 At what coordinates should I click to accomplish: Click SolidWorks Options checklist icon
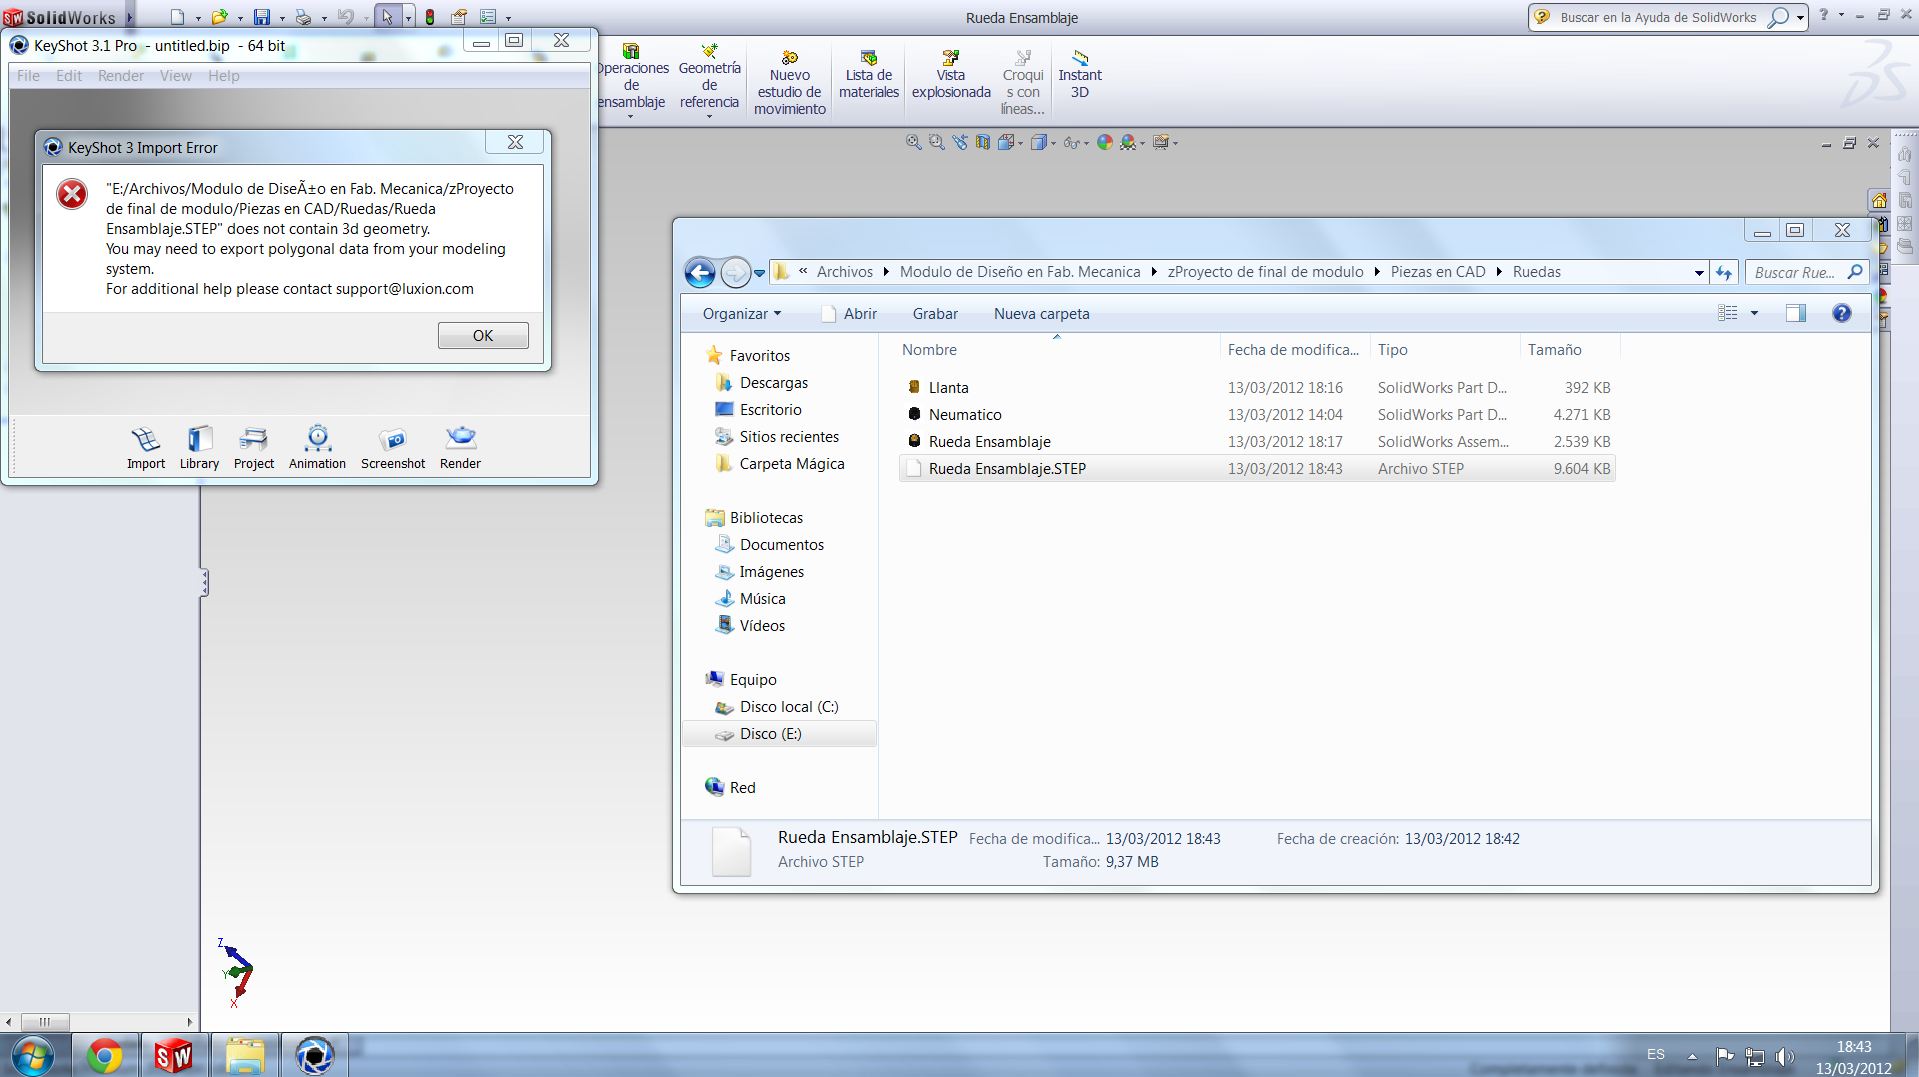488,17
